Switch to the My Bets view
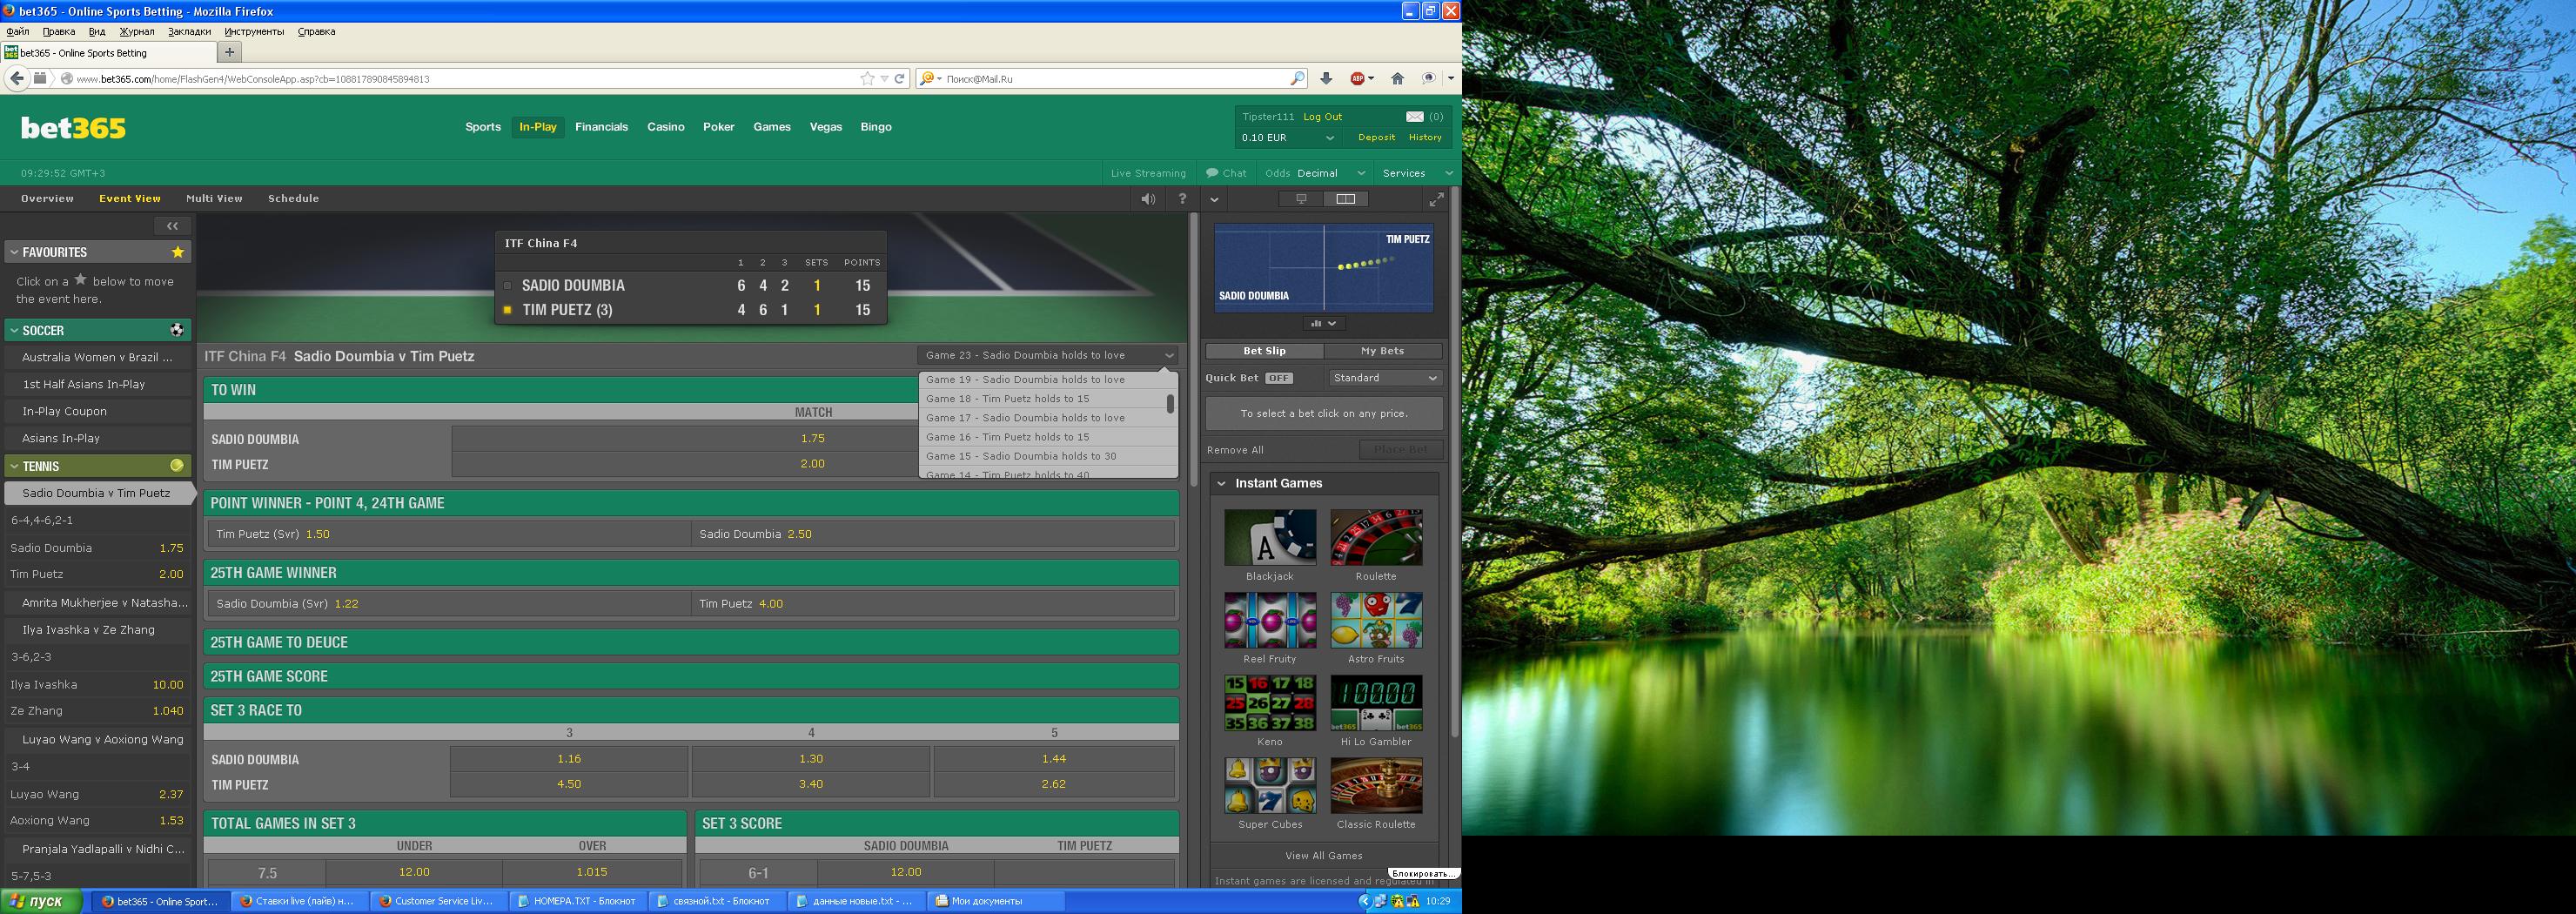 (1382, 351)
